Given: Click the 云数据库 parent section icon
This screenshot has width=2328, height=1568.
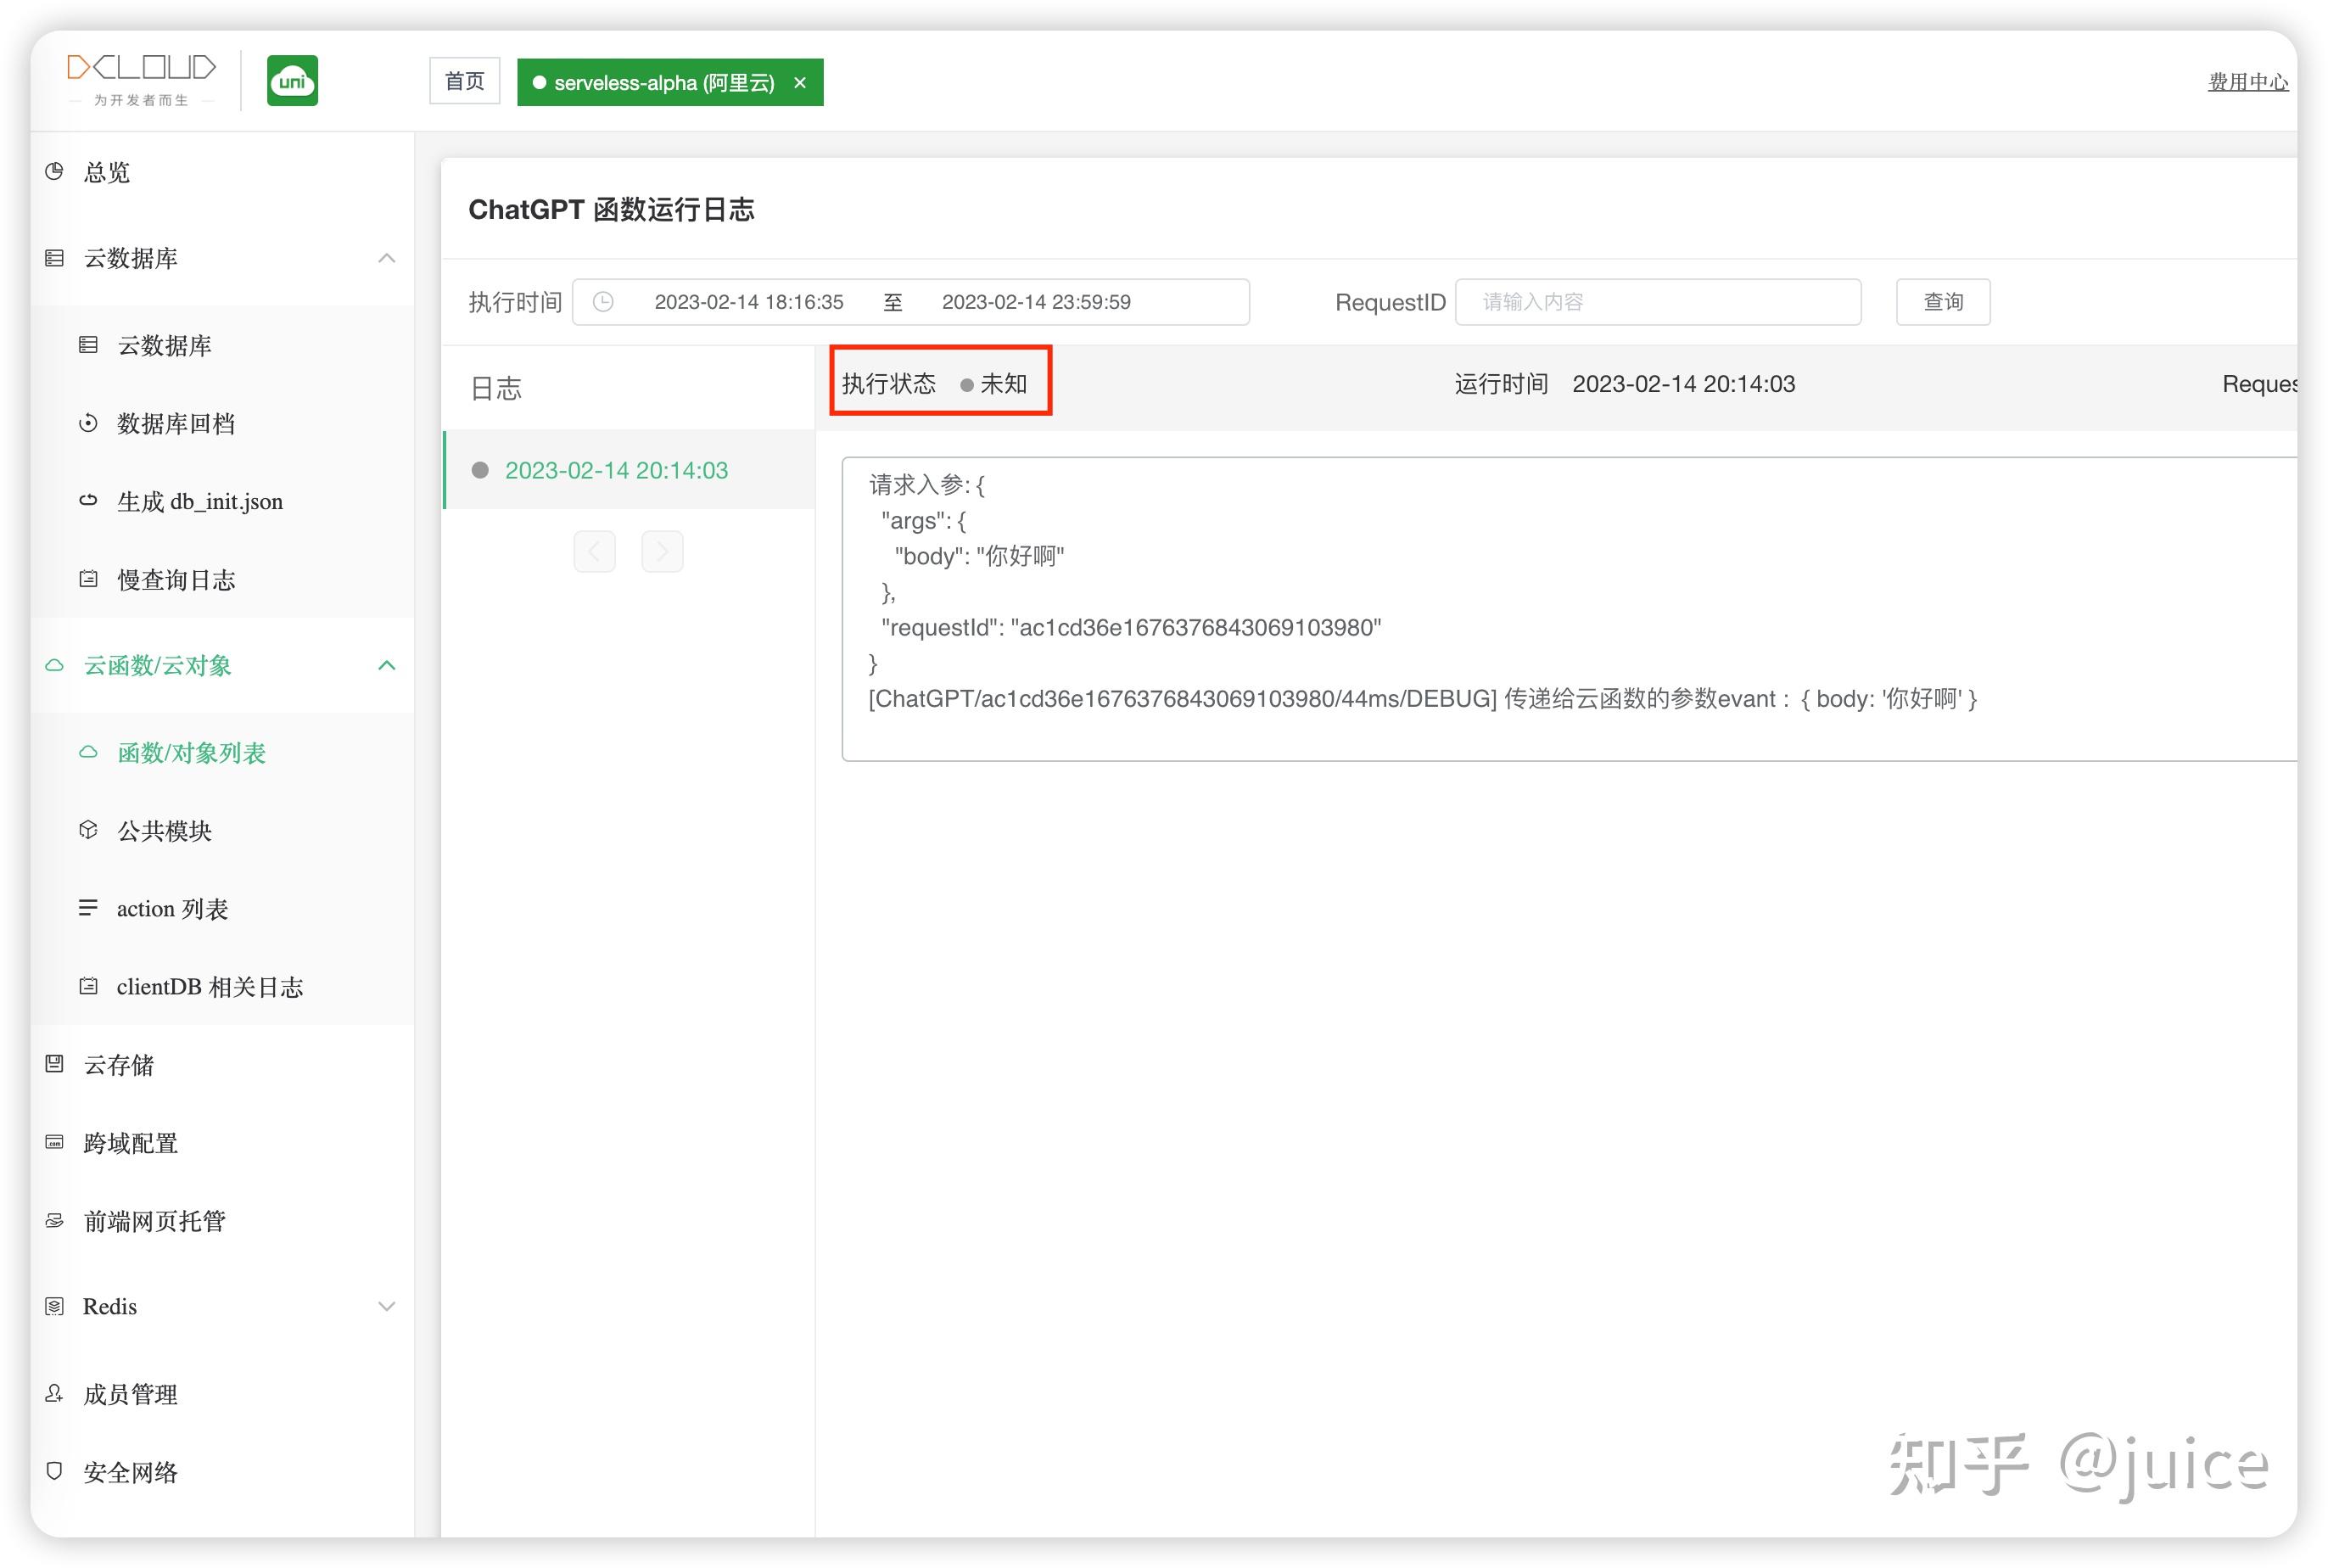Looking at the screenshot, I should [55, 258].
